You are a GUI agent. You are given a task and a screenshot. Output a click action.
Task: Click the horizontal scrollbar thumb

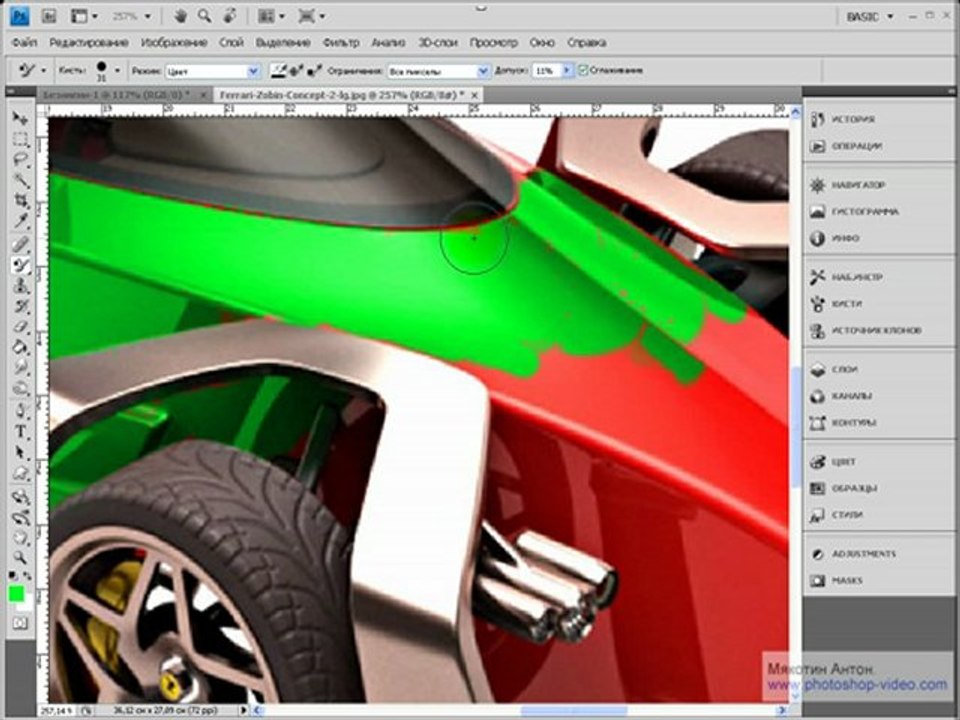(573, 710)
